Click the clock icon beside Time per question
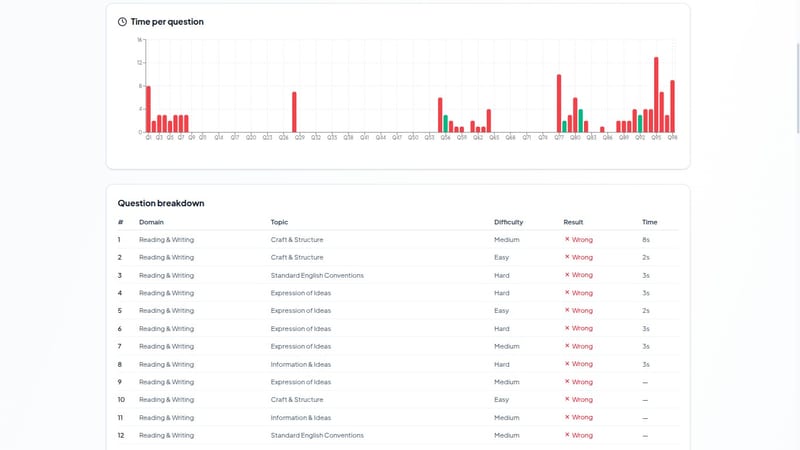 point(122,21)
